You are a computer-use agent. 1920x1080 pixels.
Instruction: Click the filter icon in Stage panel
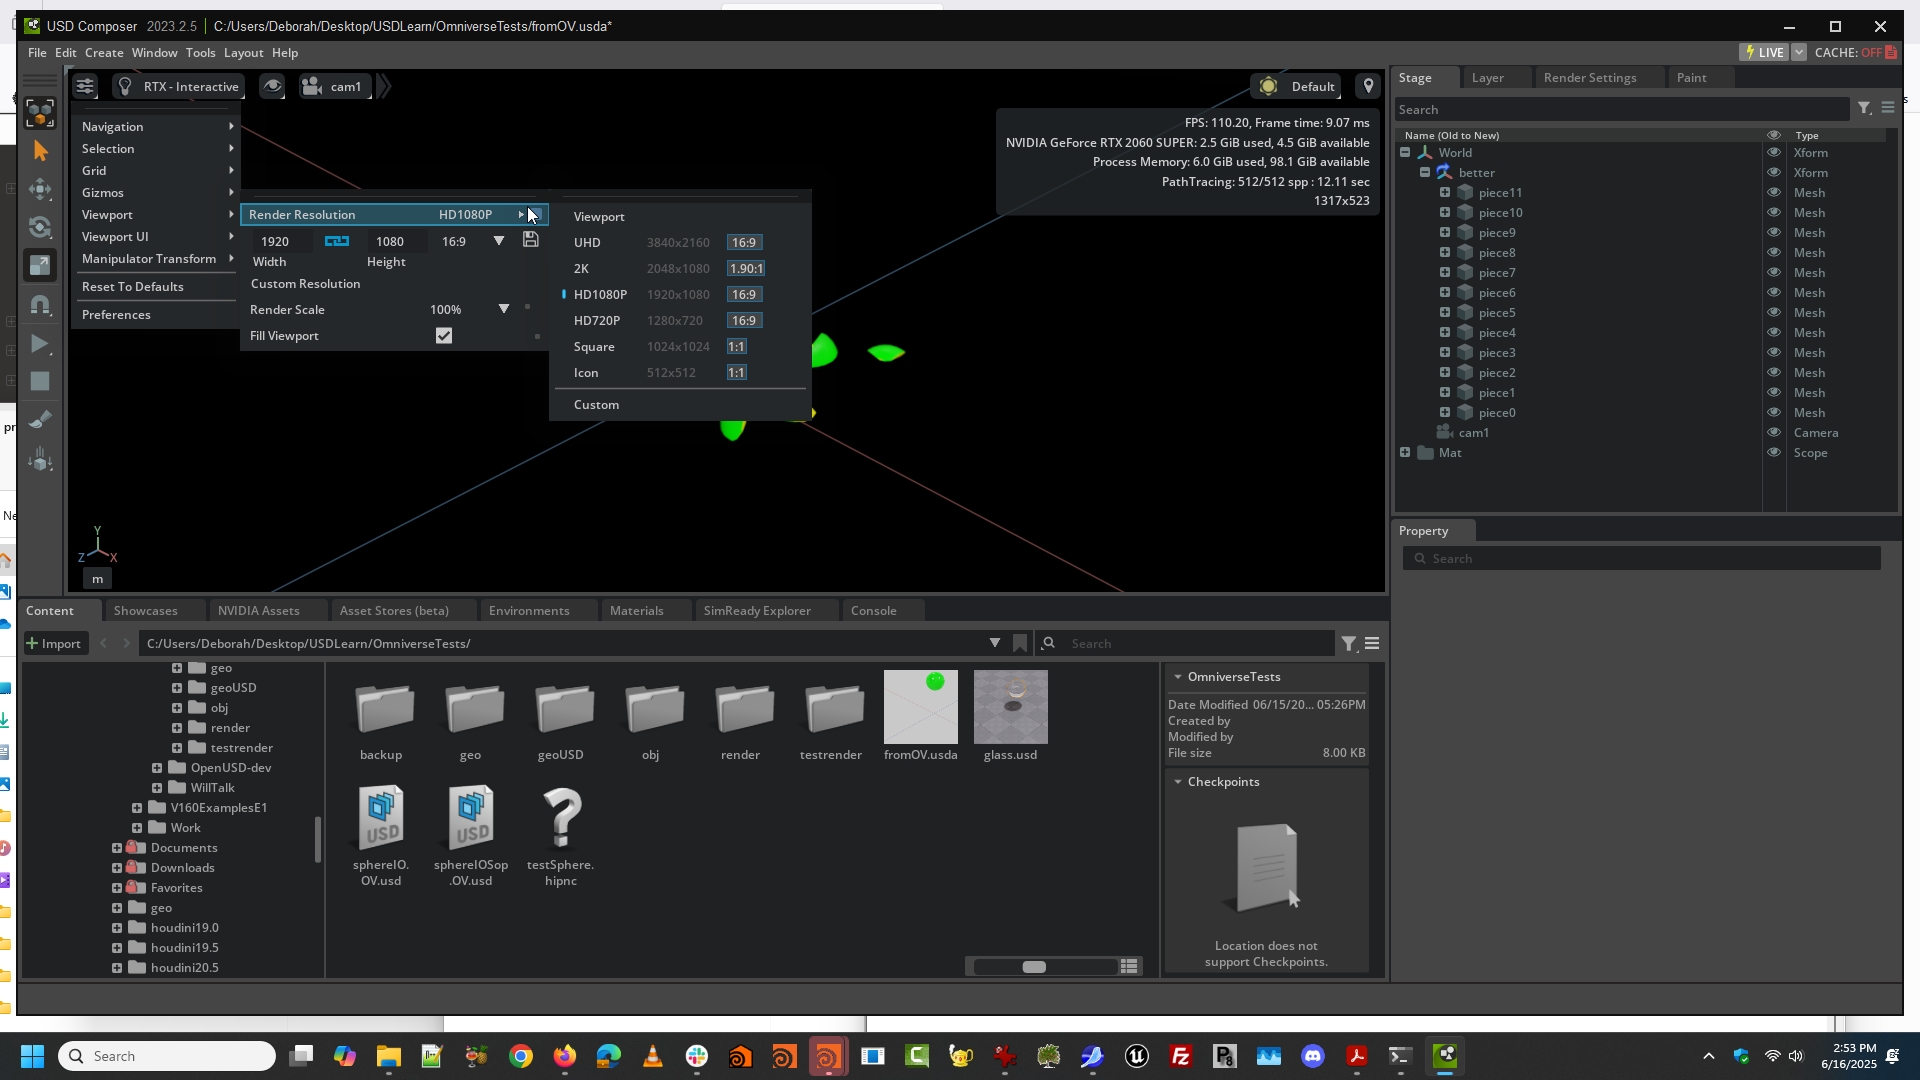coord(1864,108)
